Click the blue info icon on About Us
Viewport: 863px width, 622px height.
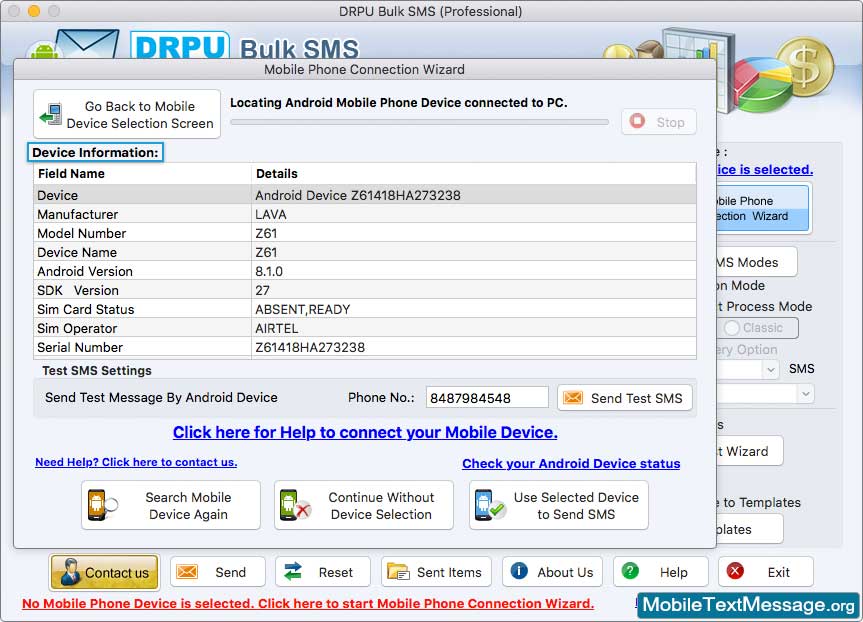click(x=518, y=571)
